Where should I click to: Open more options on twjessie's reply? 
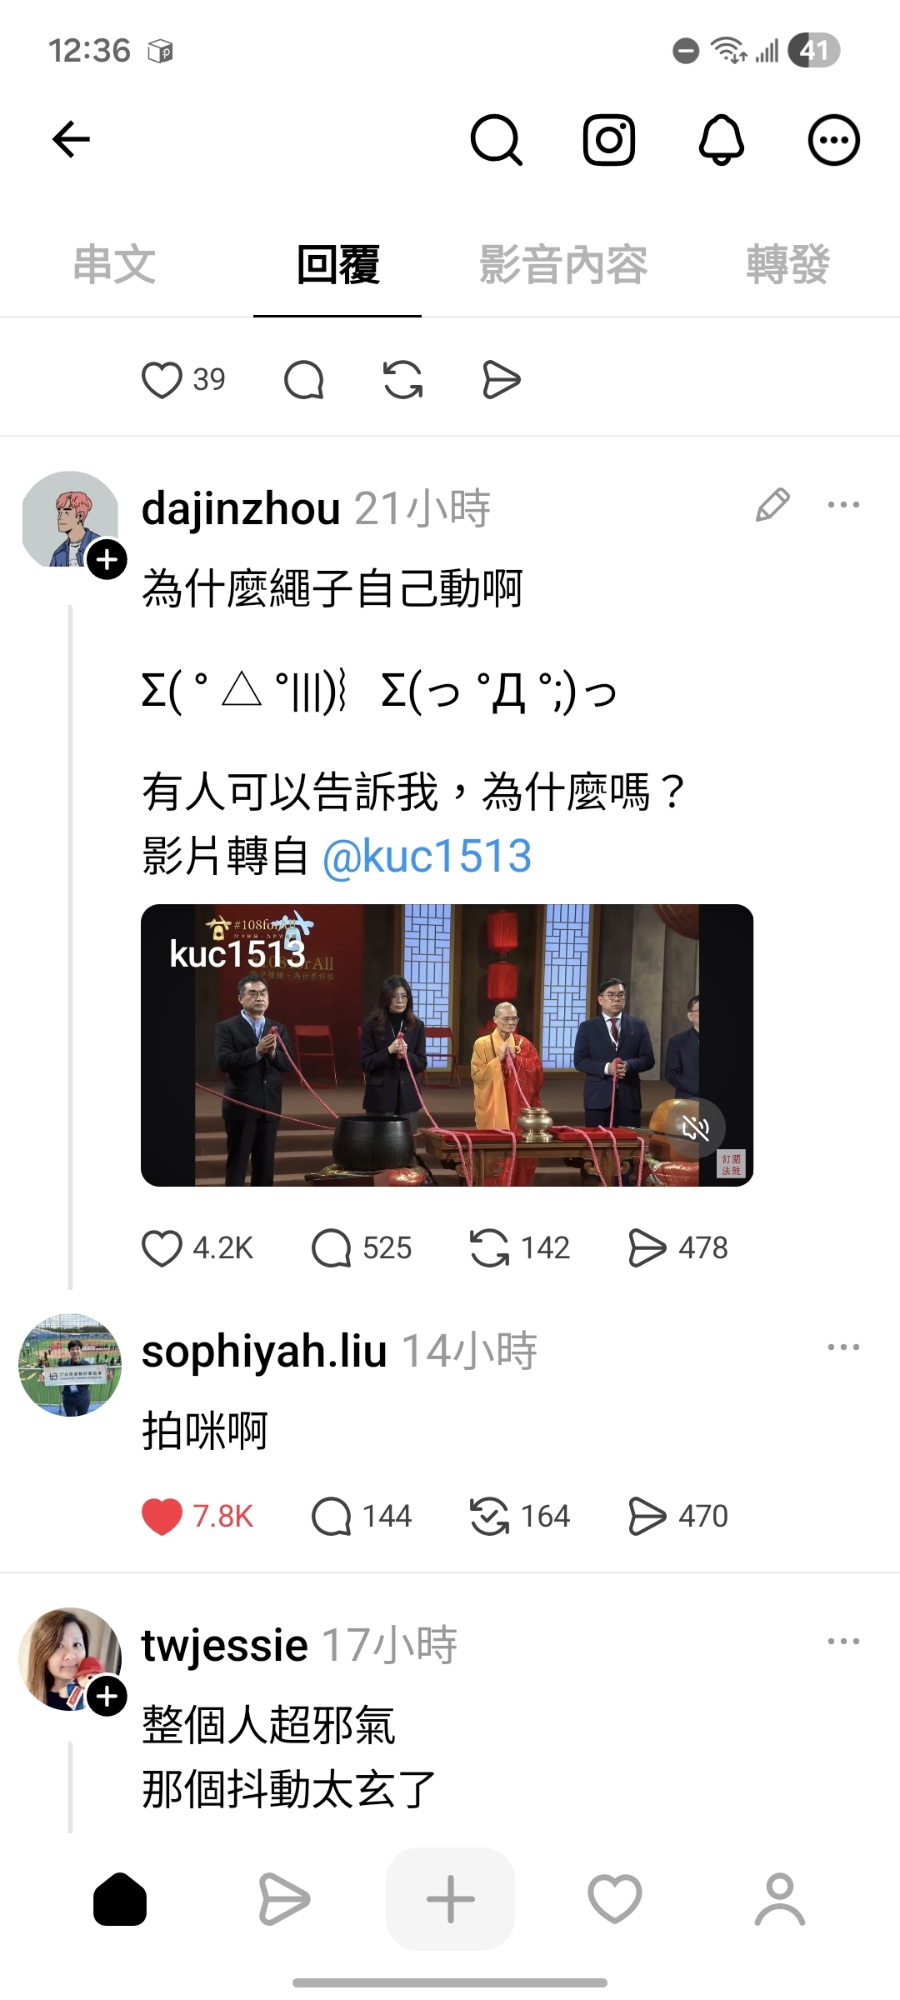(x=844, y=1641)
